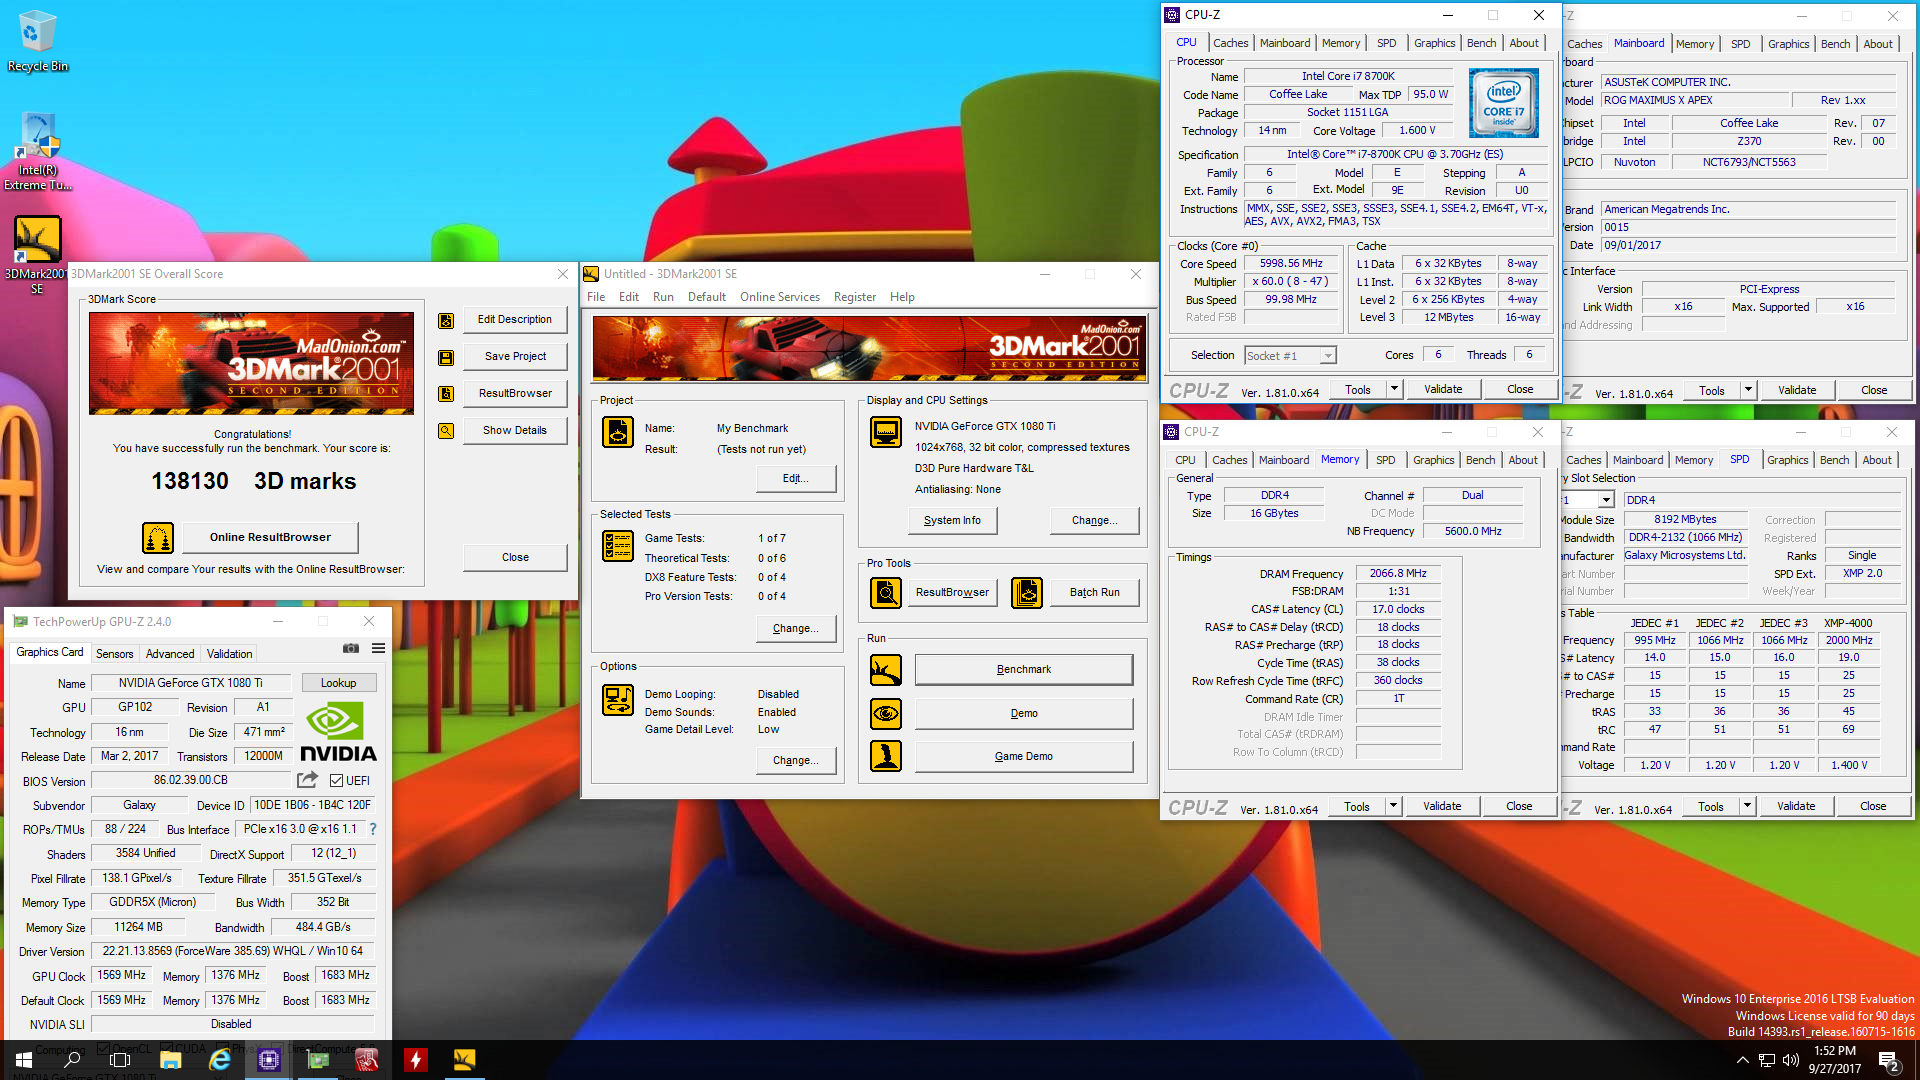Open the Register menu in 3DMark2001

855,297
